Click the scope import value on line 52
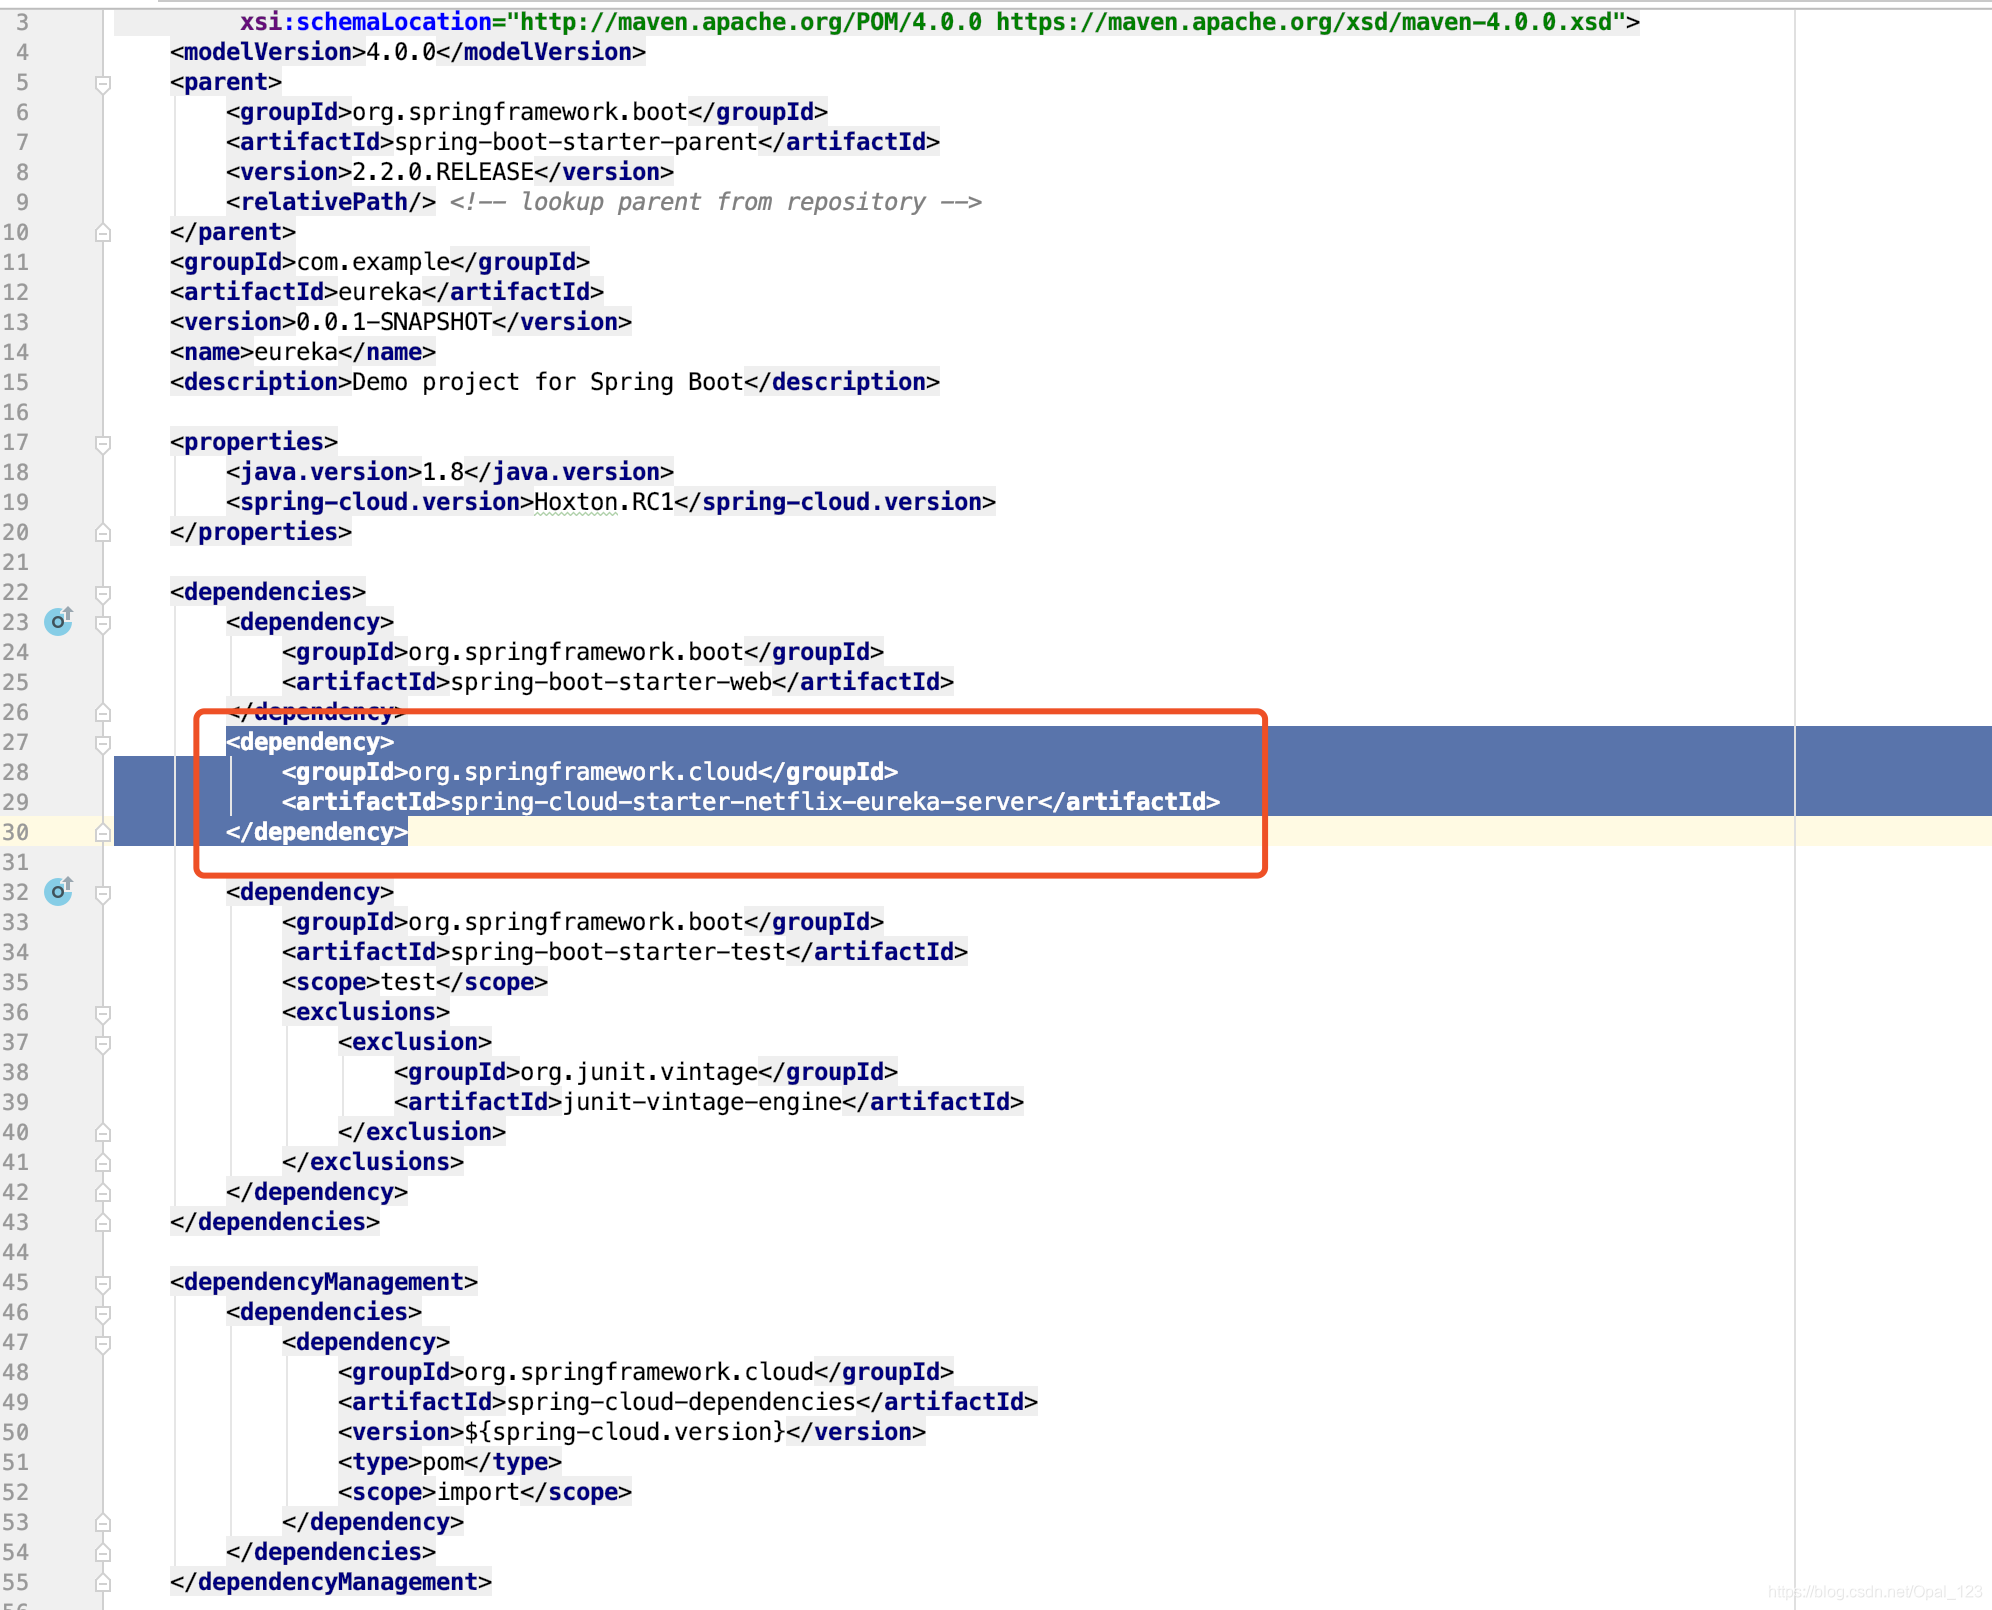Image resolution: width=1992 pixels, height=1610 pixels. [x=478, y=1492]
